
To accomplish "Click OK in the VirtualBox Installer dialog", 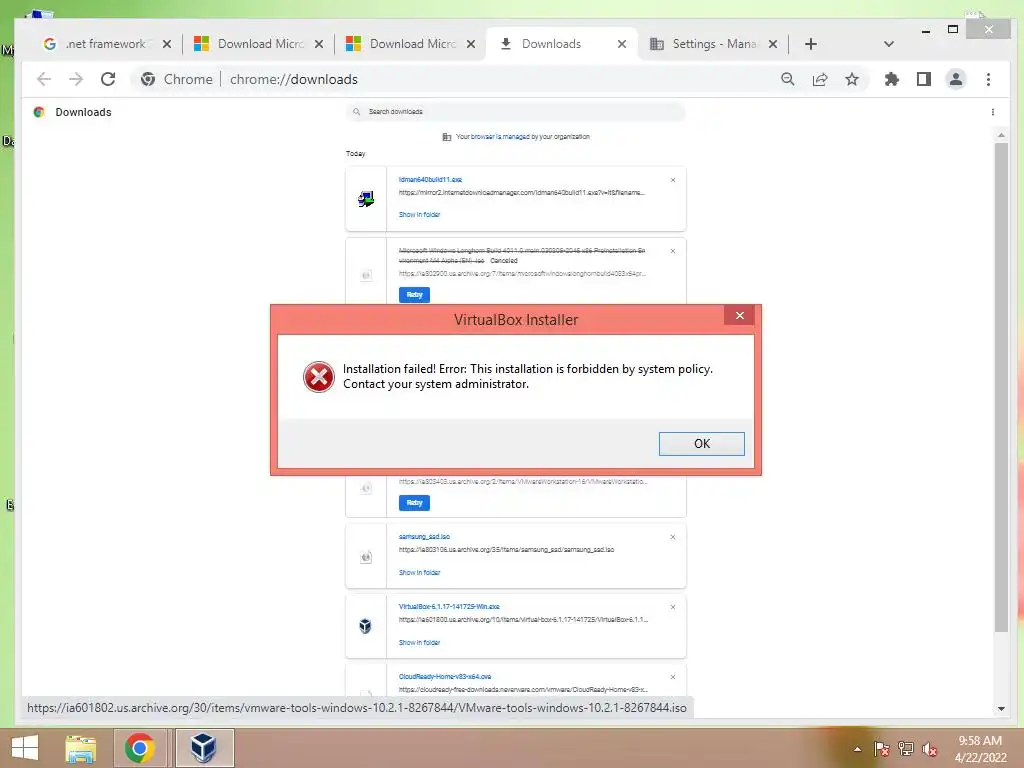I will point(701,443).
